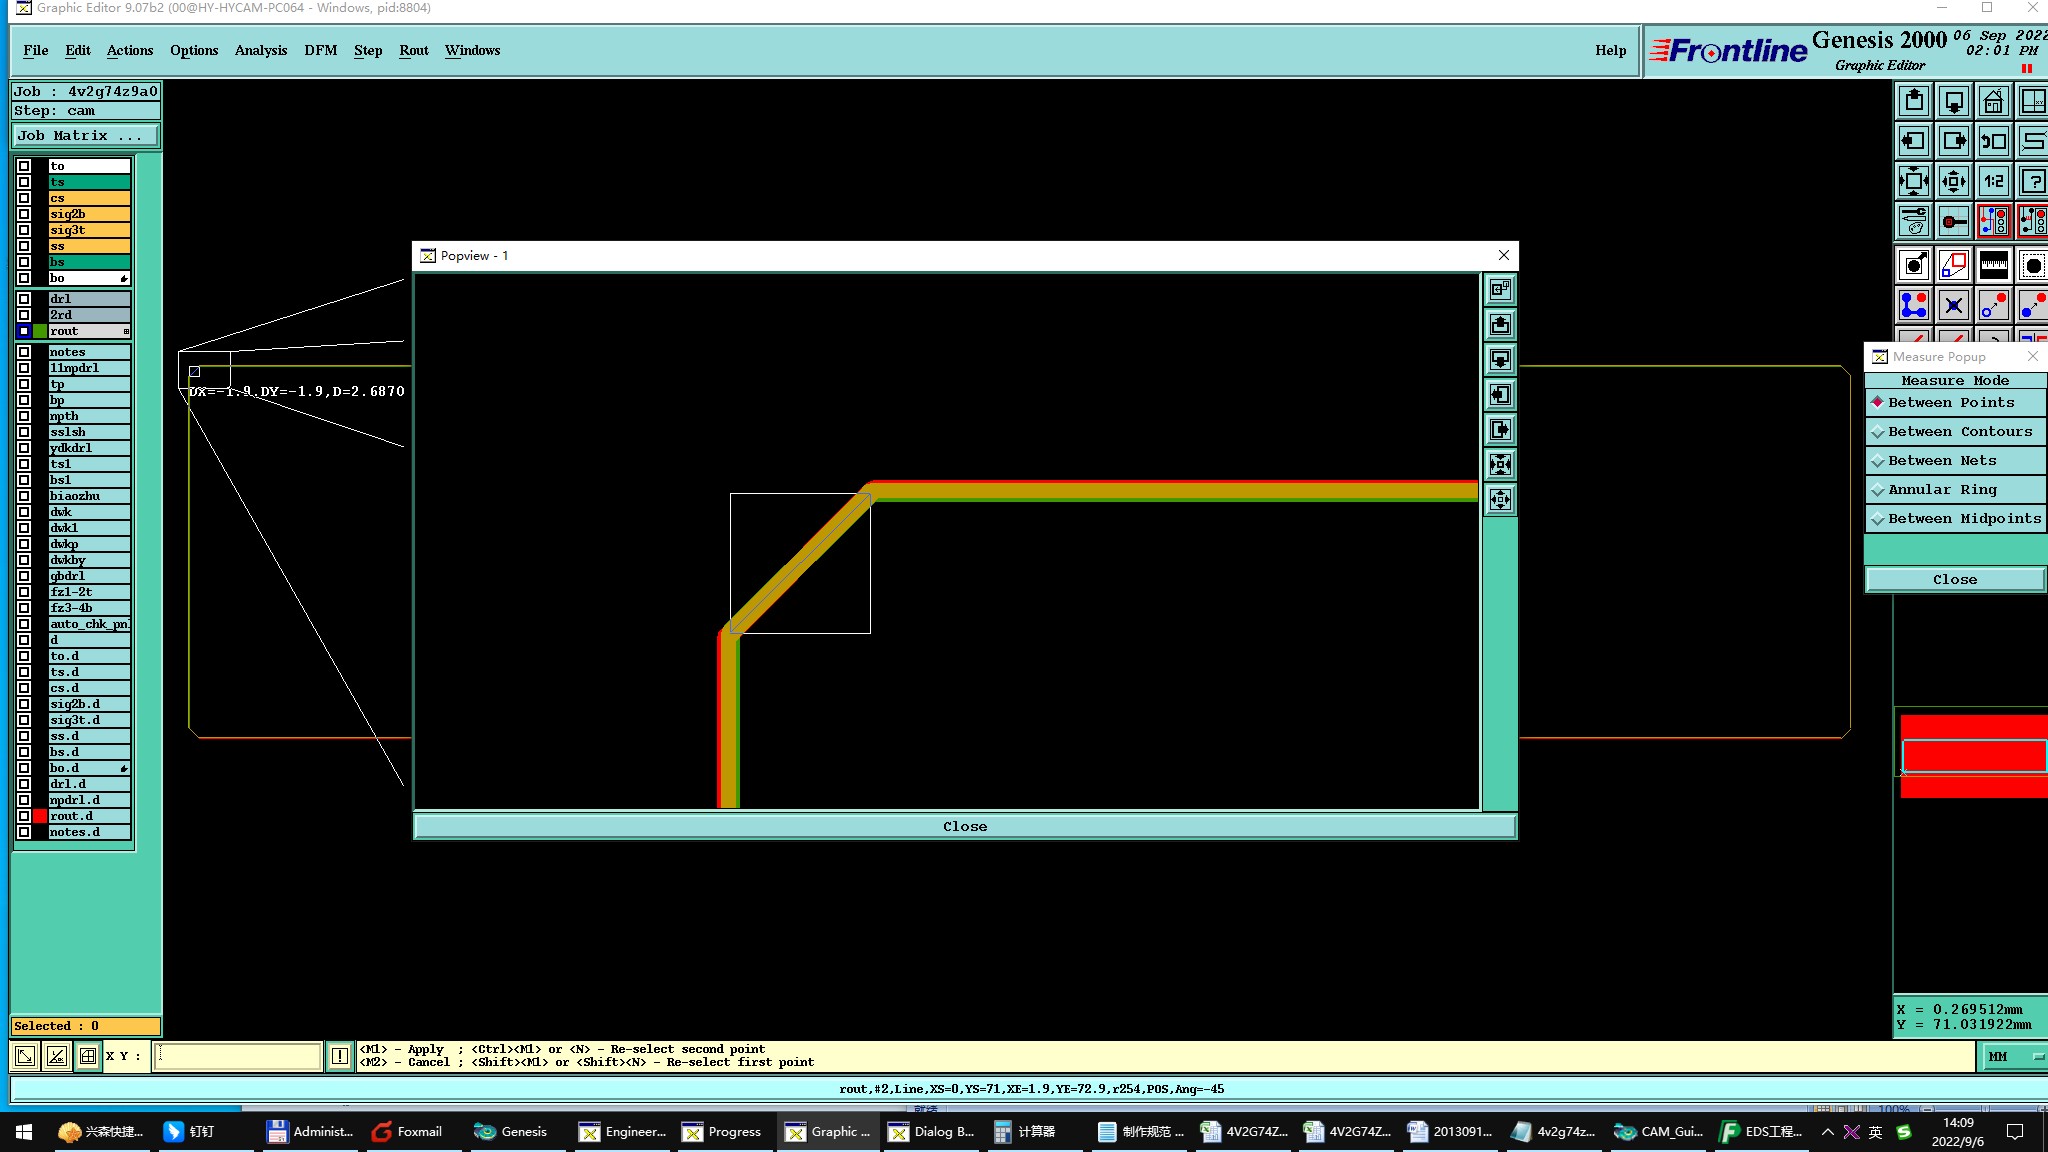
Task: Open the DFM menu
Action: click(320, 50)
